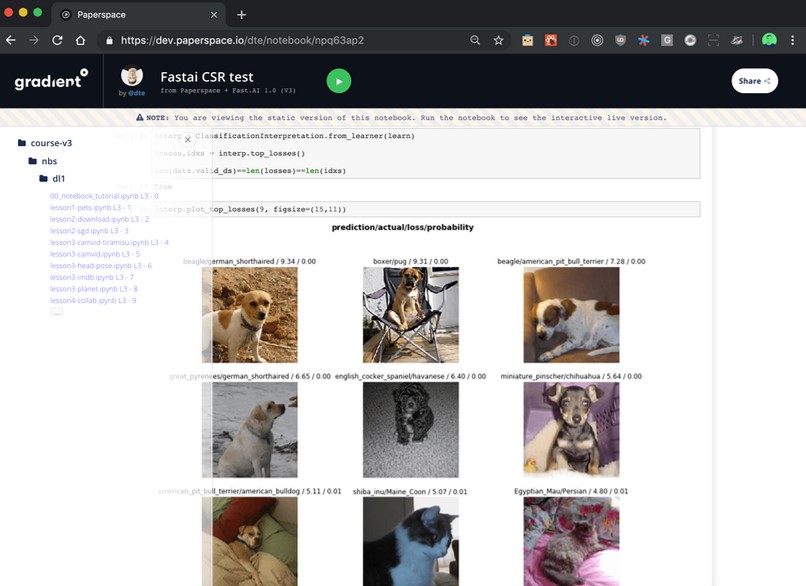806x586 pixels.
Task: Collapse the dl1 folder
Action: coord(58,179)
